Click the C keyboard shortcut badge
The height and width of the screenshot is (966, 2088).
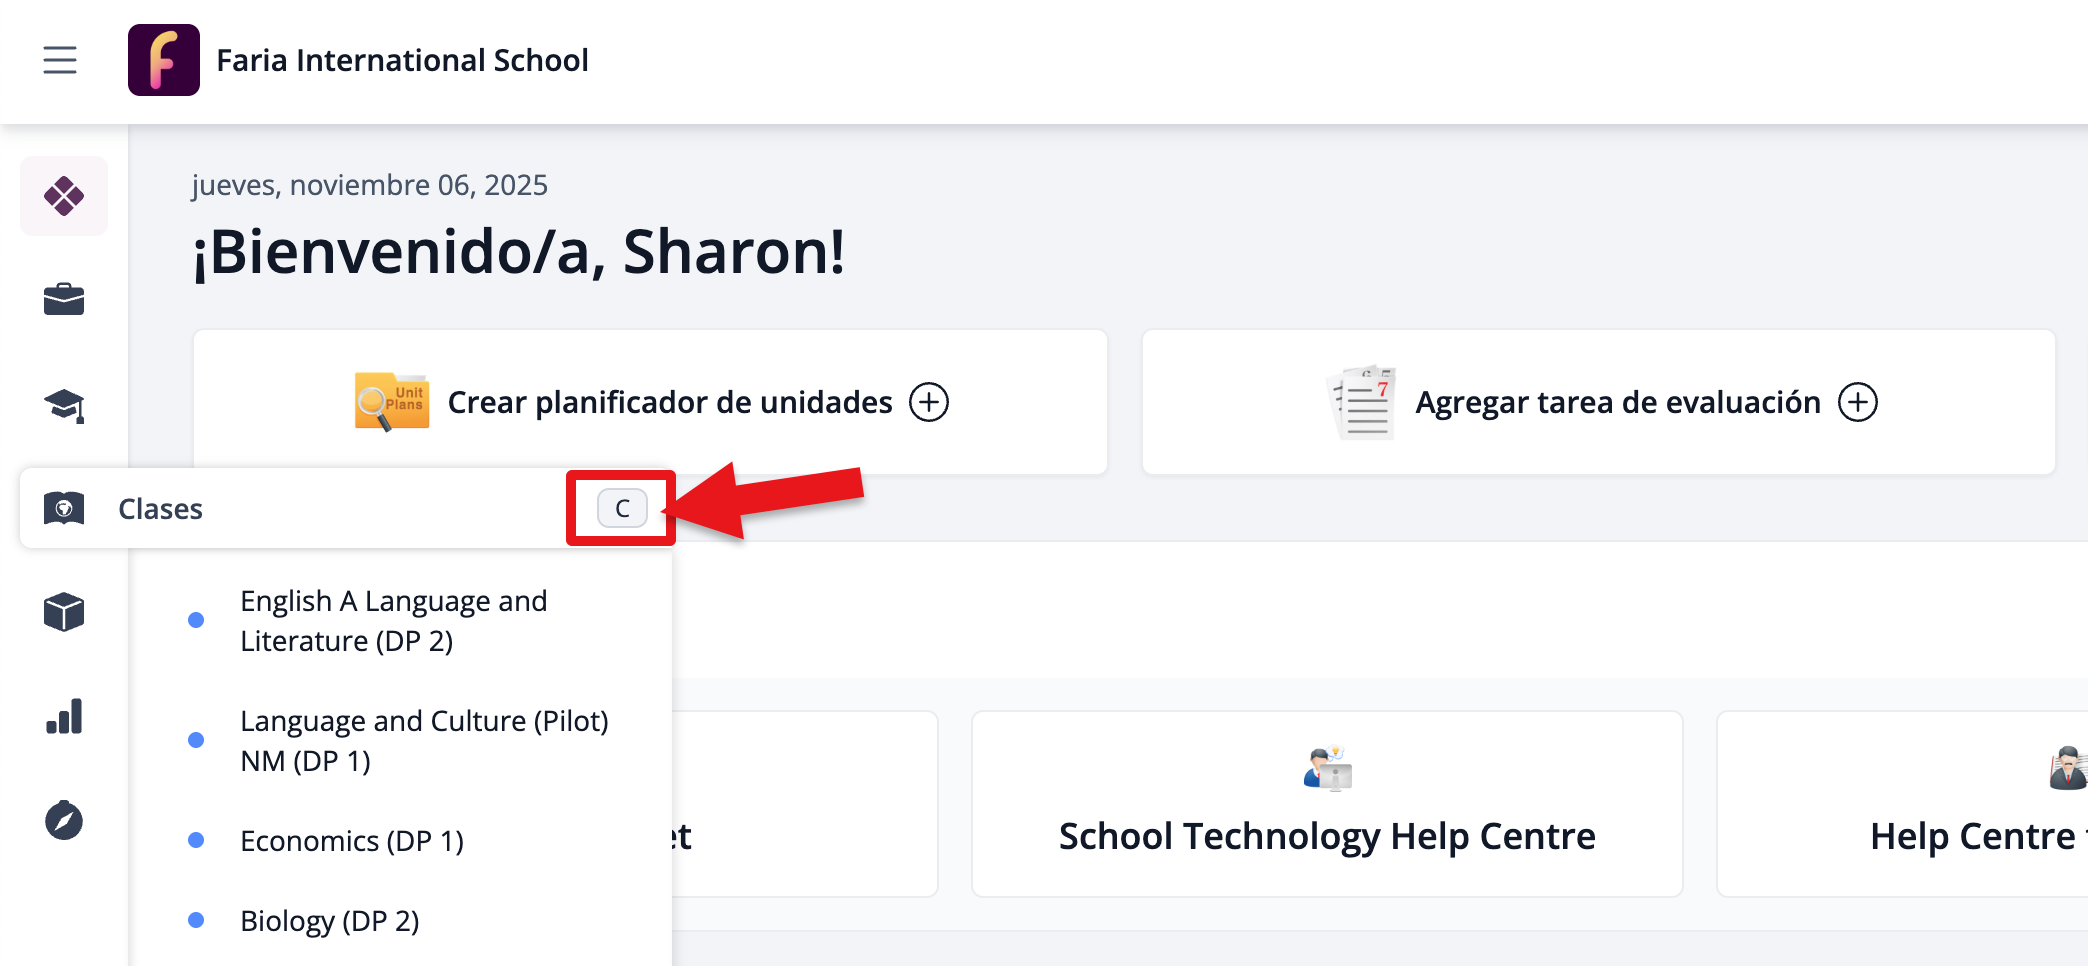(x=622, y=508)
